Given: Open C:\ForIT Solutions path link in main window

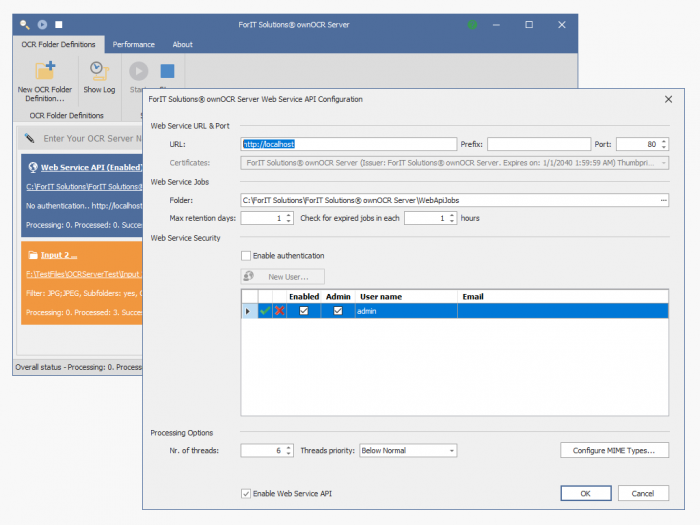Looking at the screenshot, I should click(83, 187).
